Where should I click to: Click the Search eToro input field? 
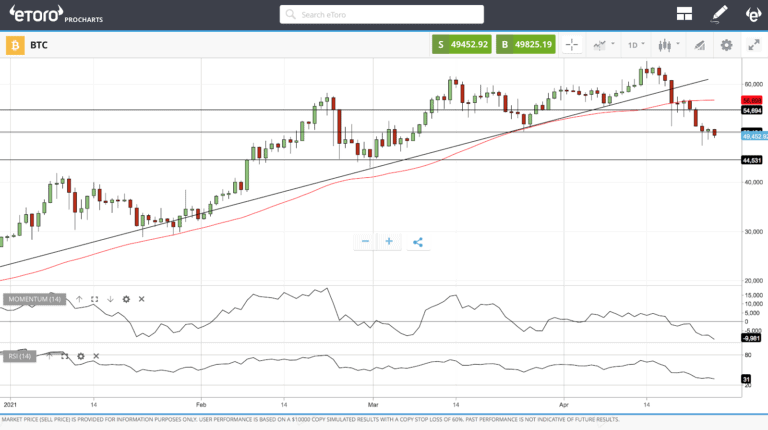381,15
